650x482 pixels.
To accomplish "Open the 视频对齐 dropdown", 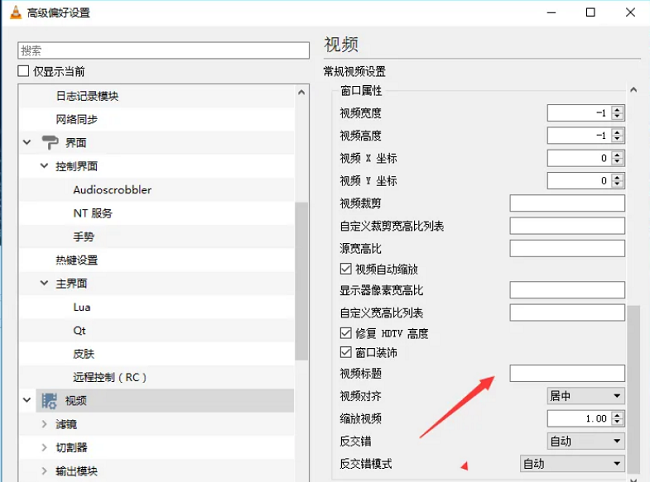I will (x=585, y=396).
